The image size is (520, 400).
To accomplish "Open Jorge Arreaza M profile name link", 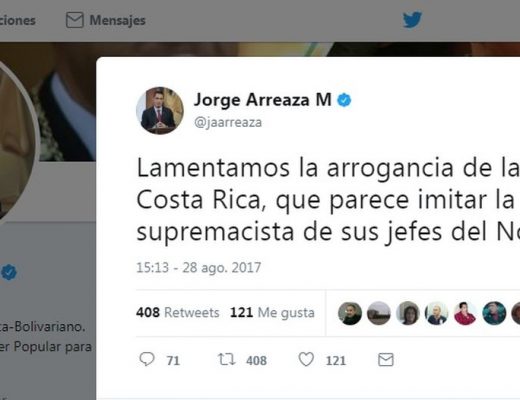I will coord(263,100).
